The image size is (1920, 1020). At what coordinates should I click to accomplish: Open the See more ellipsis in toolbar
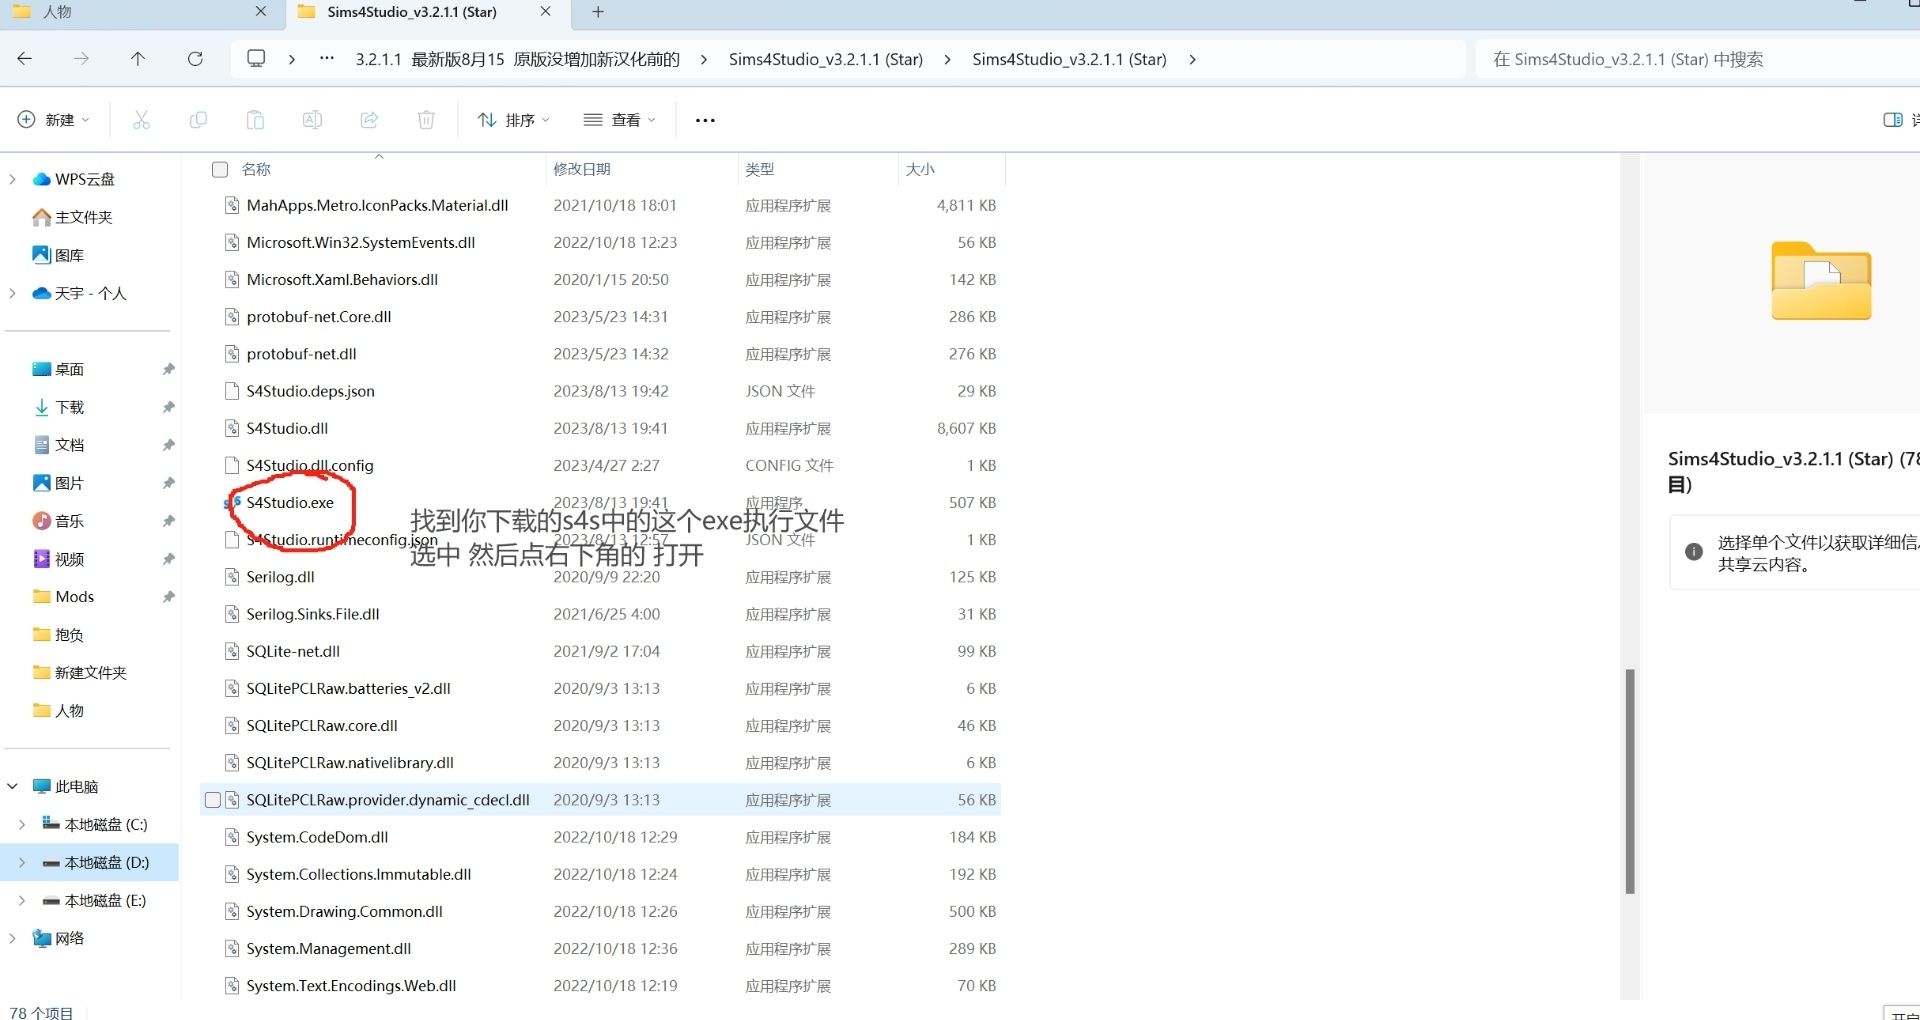[705, 120]
